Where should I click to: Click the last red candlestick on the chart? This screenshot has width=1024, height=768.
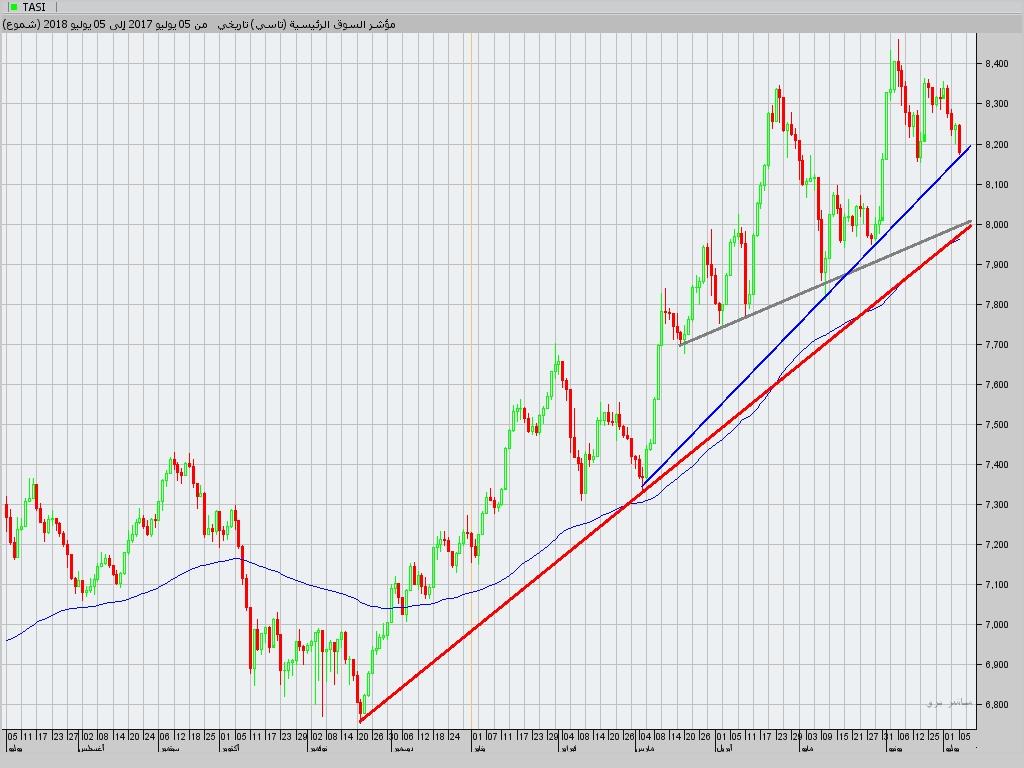(x=960, y=138)
